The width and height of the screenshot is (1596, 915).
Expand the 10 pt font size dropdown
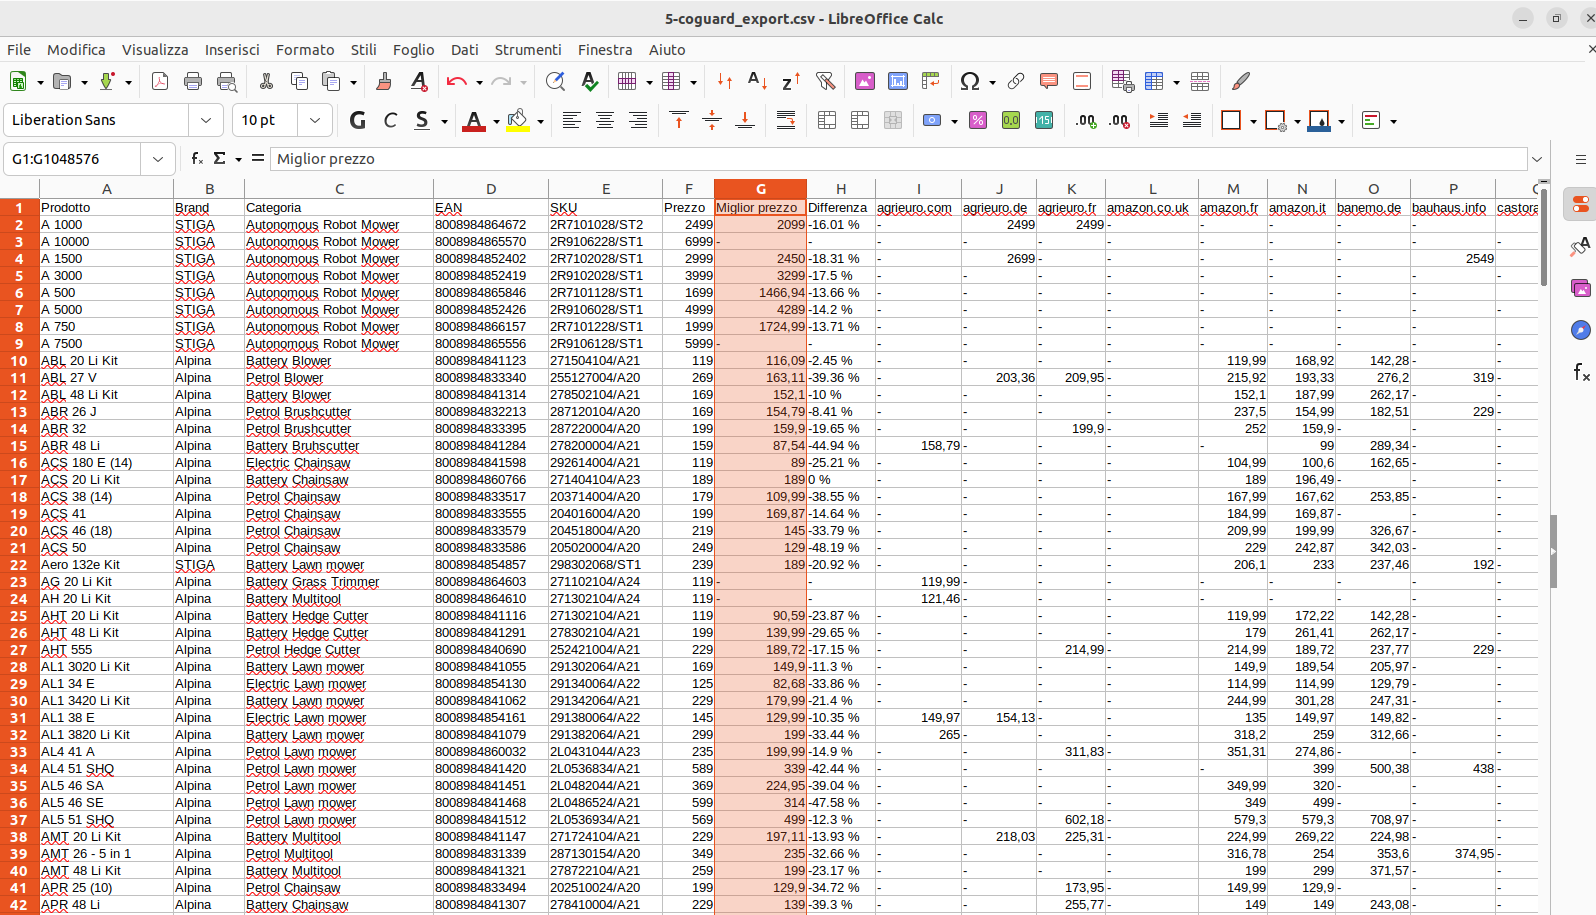coord(315,120)
